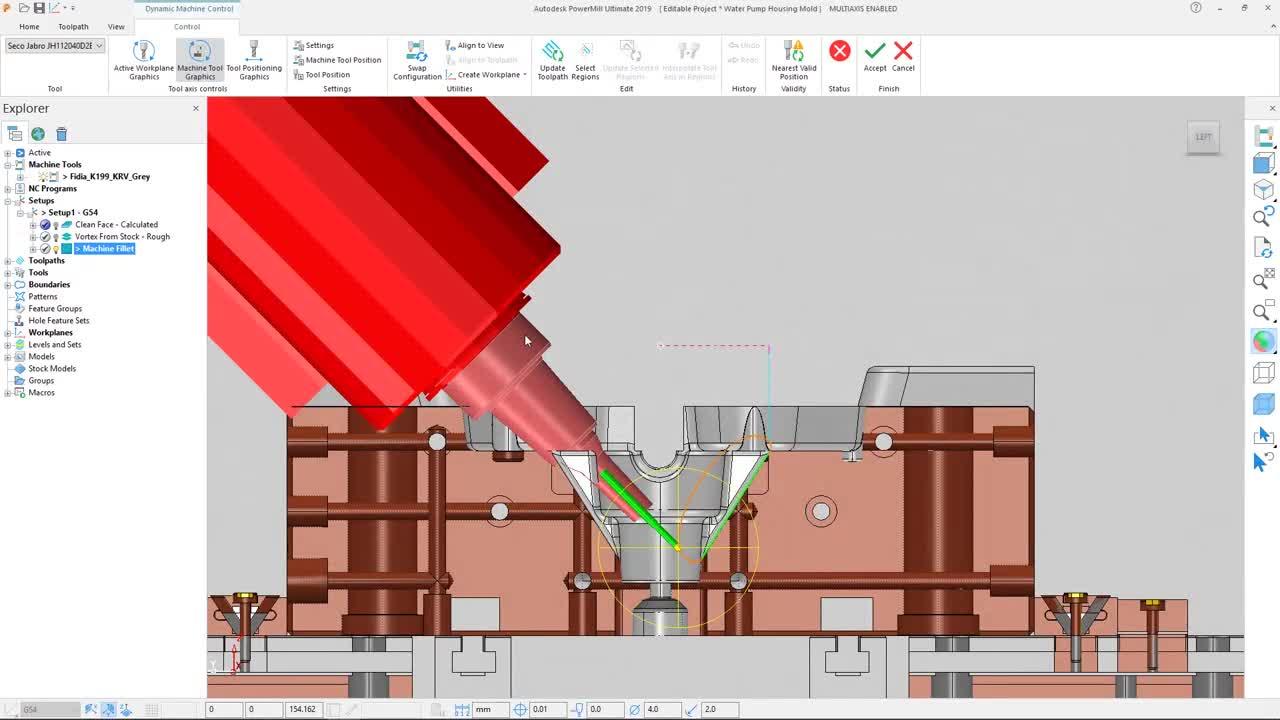Image resolution: width=1280 pixels, height=720 pixels.
Task: Click Align to View
Action: point(474,45)
